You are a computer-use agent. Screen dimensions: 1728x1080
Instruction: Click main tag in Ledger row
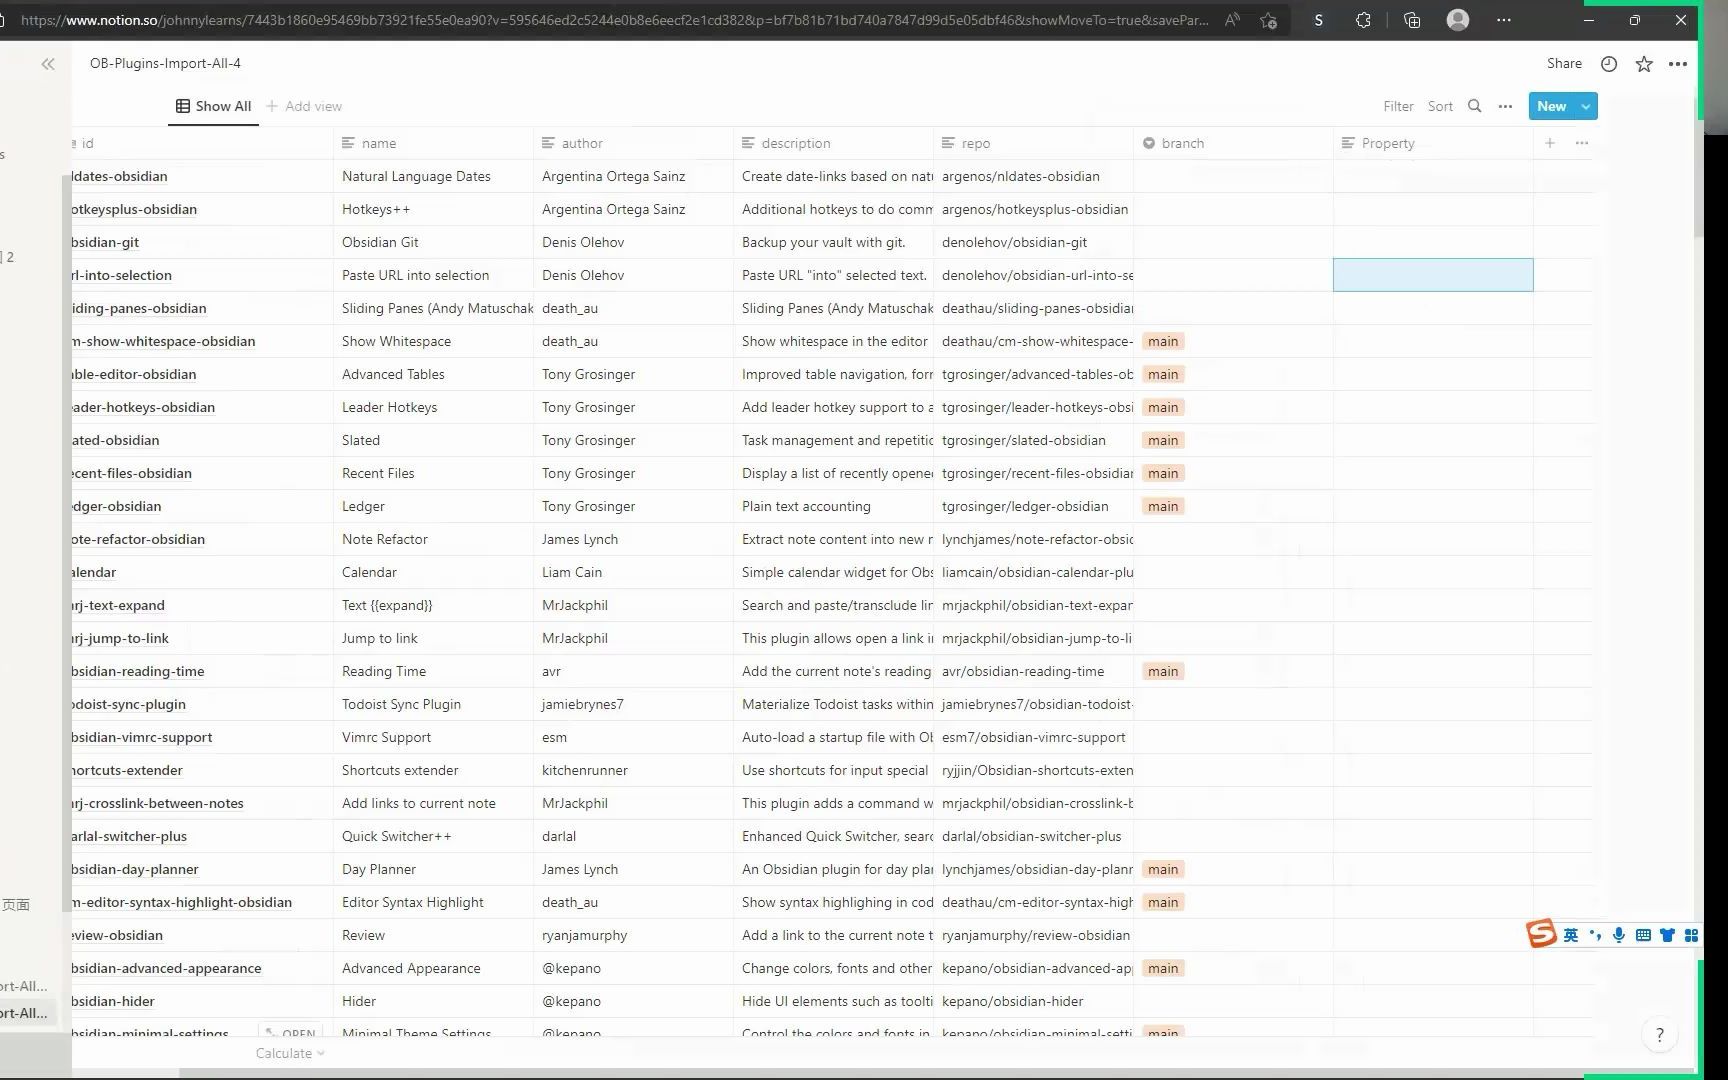[1163, 506]
